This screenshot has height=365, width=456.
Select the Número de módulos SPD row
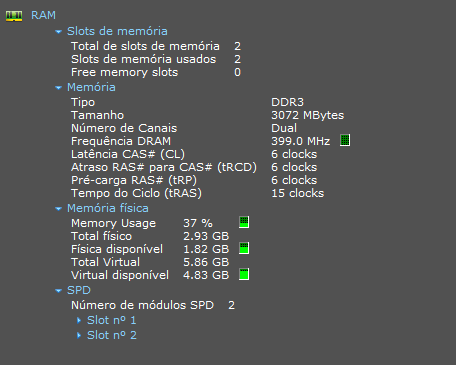pyautogui.click(x=153, y=305)
